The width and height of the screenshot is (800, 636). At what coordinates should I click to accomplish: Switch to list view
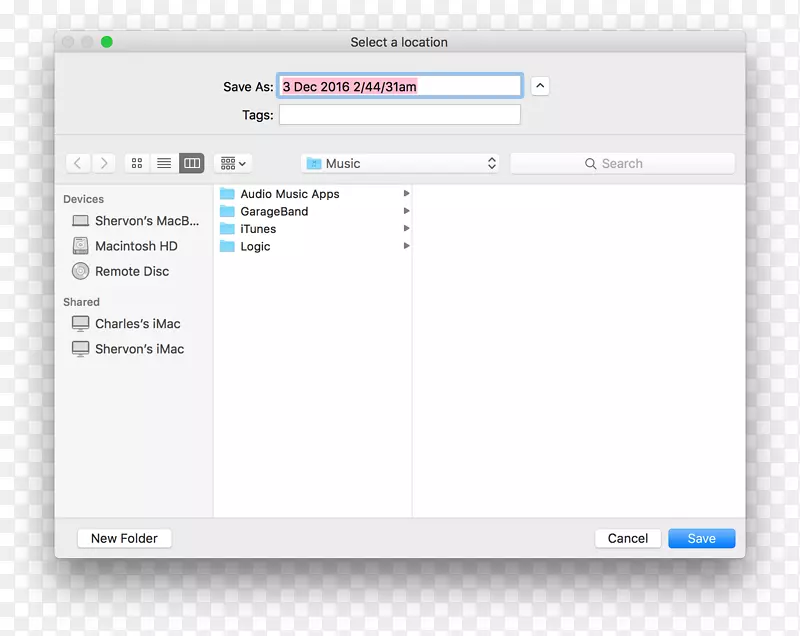(164, 163)
